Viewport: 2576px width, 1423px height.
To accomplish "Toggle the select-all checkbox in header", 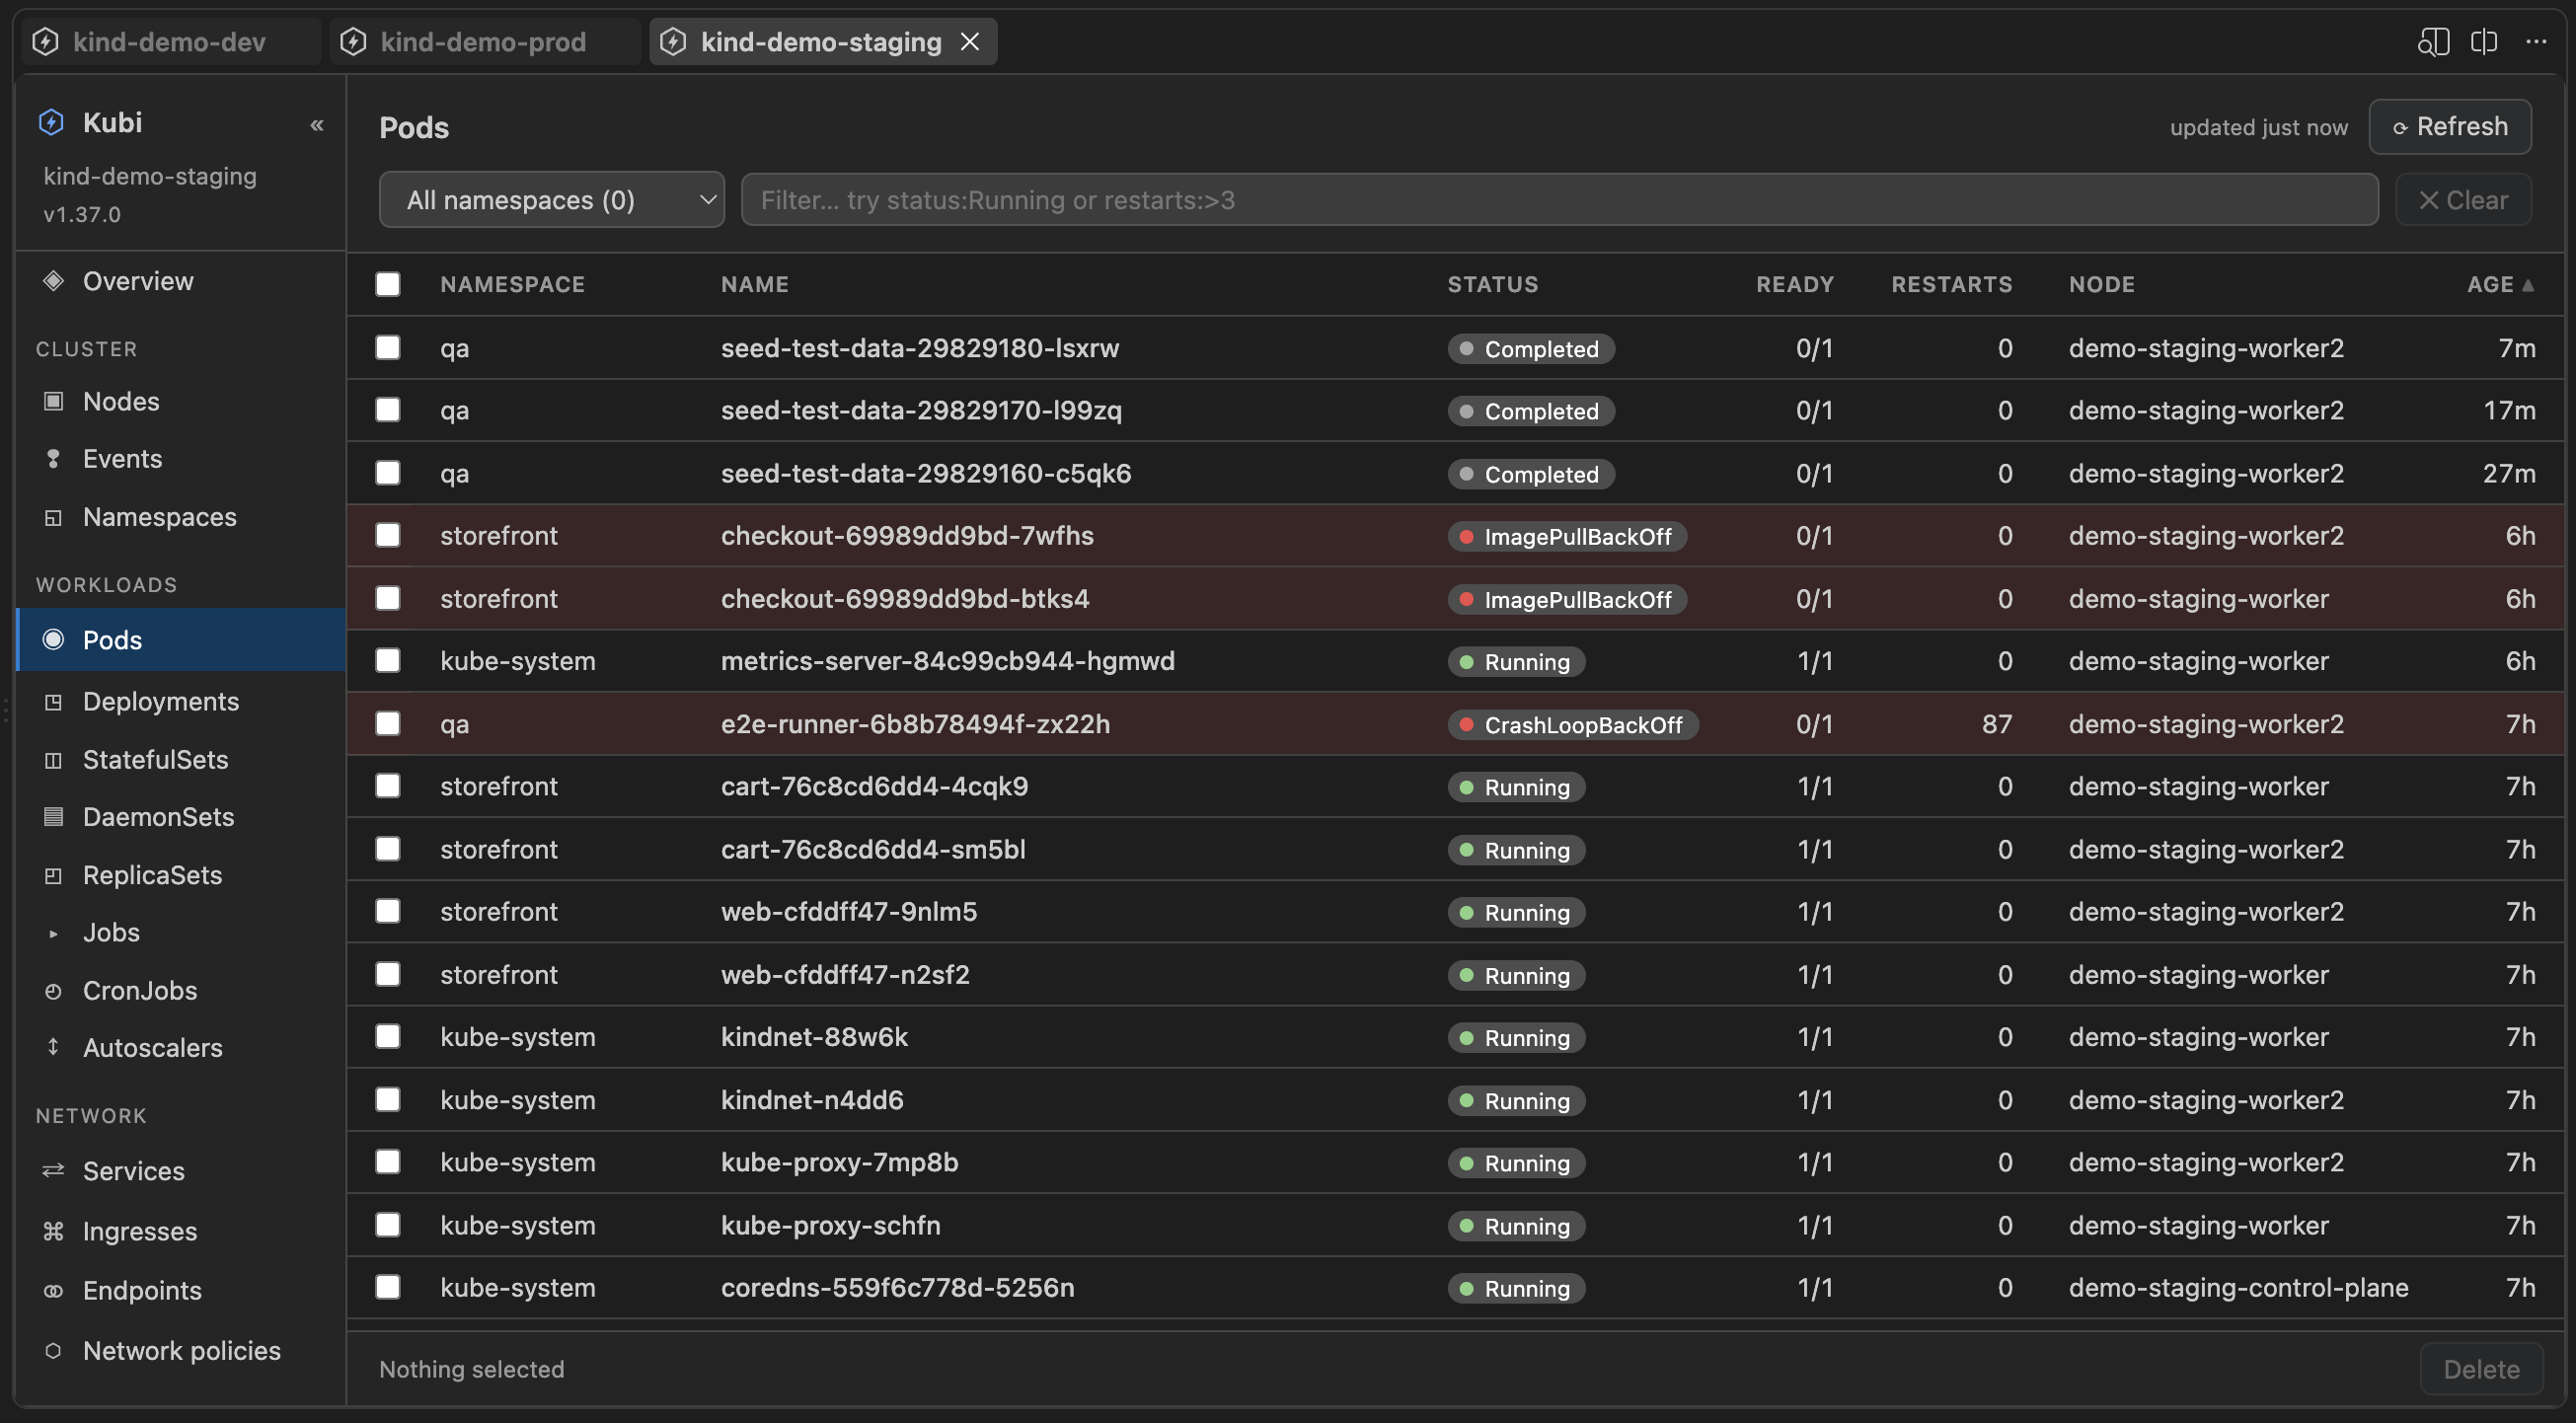I will [388, 284].
